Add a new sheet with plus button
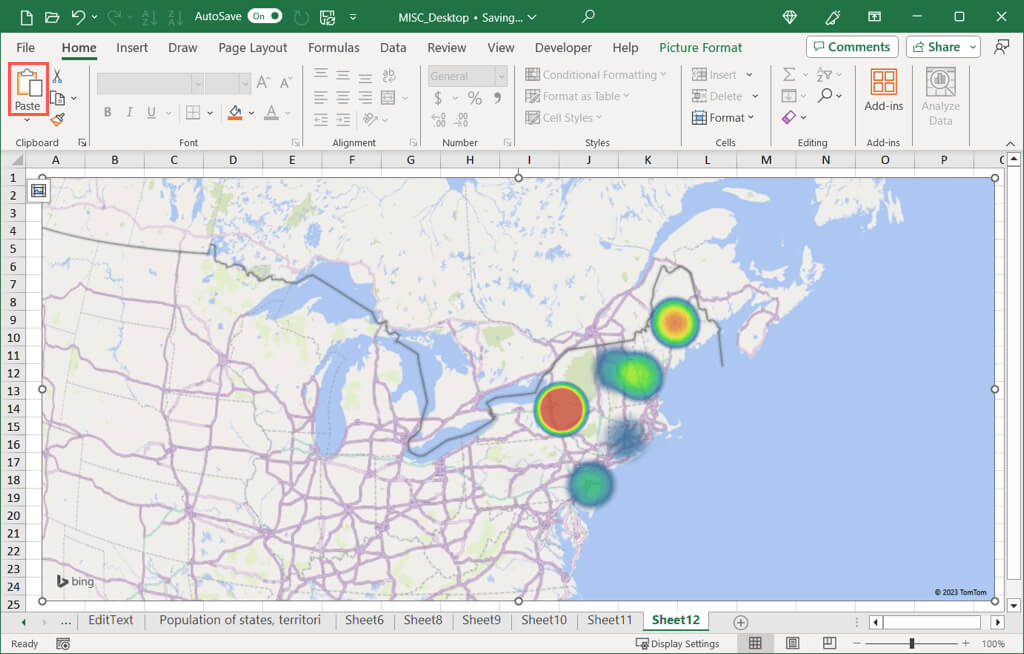The image size is (1024, 654). click(x=740, y=621)
